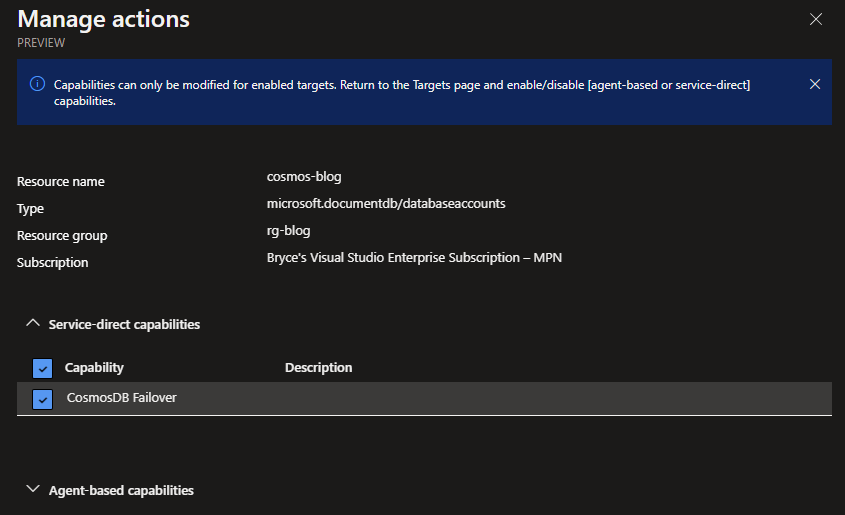Click the Resource group field label
This screenshot has width=845, height=515.
point(62,236)
